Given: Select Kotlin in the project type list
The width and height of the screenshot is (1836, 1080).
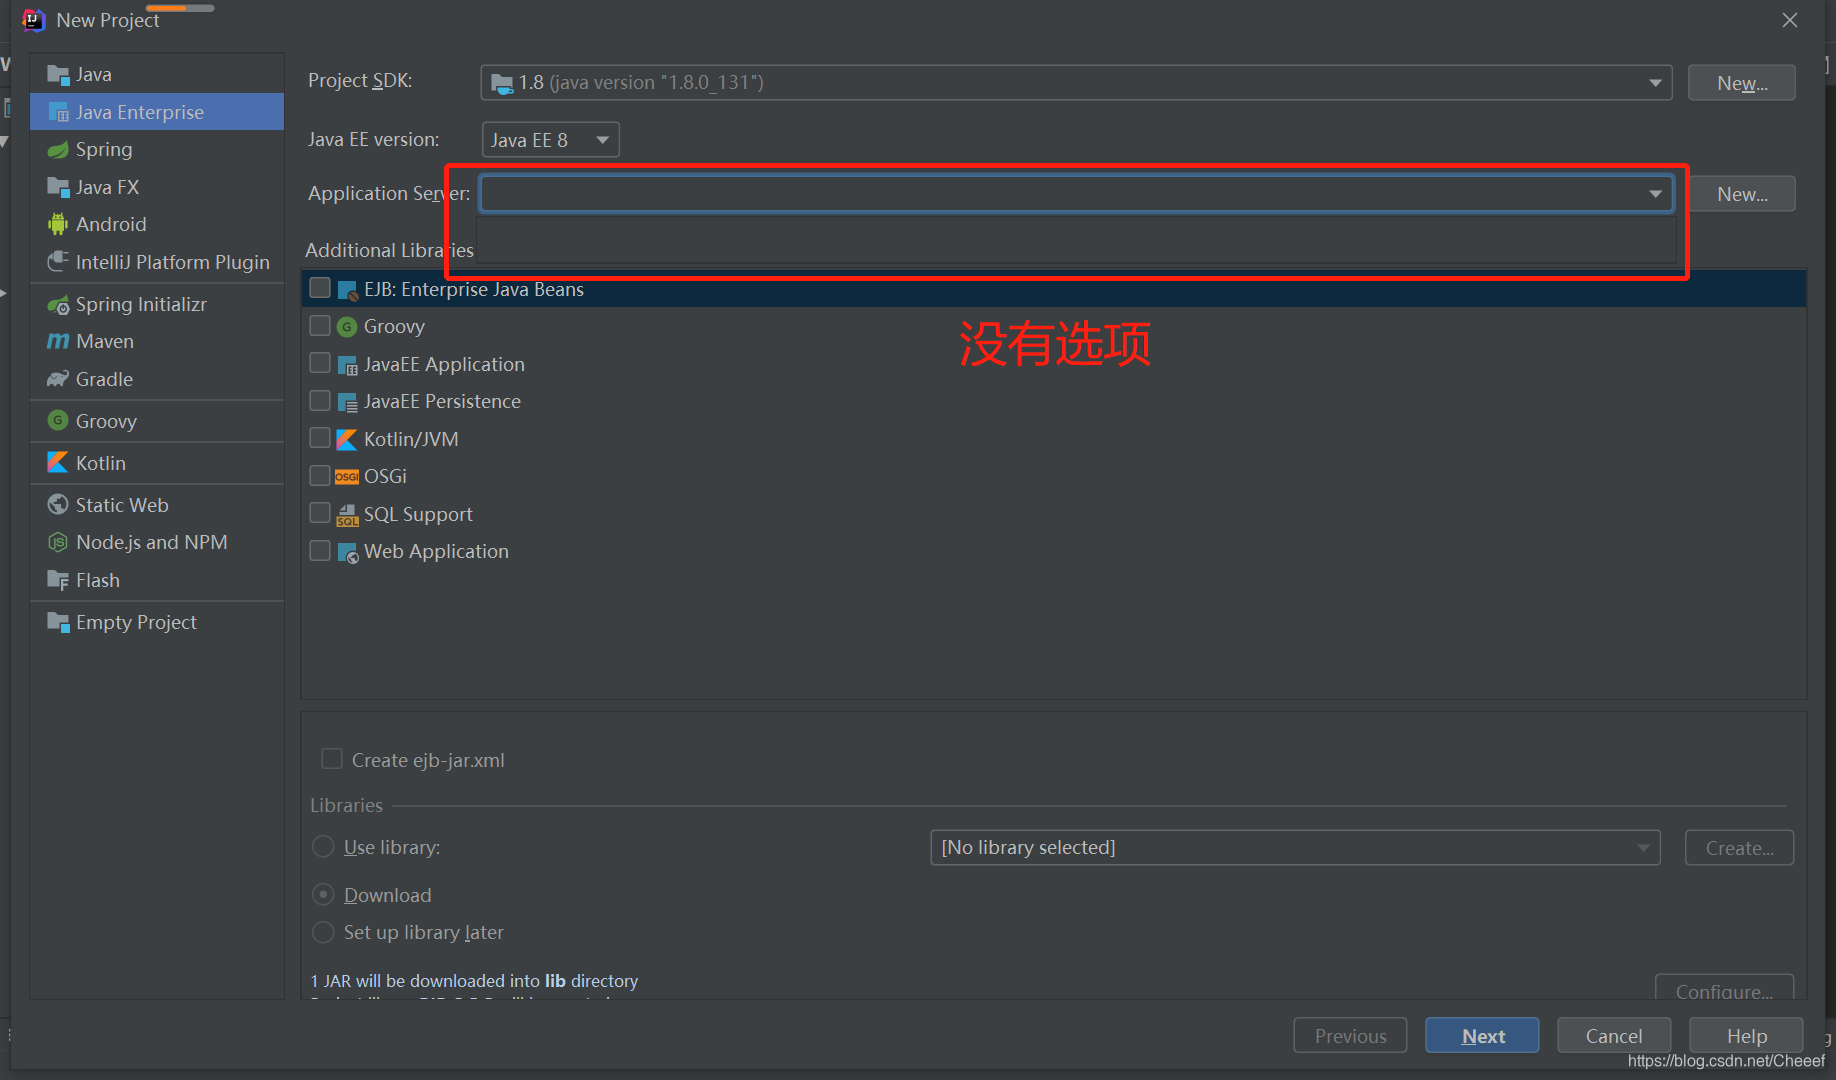Looking at the screenshot, I should click(x=157, y=463).
